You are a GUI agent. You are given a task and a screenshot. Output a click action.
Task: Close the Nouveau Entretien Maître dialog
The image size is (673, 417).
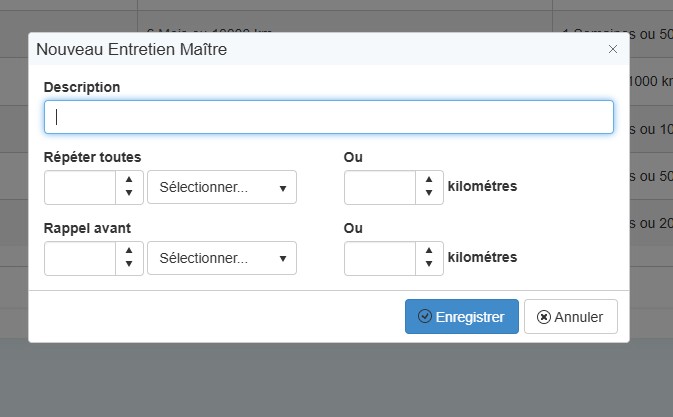[613, 48]
